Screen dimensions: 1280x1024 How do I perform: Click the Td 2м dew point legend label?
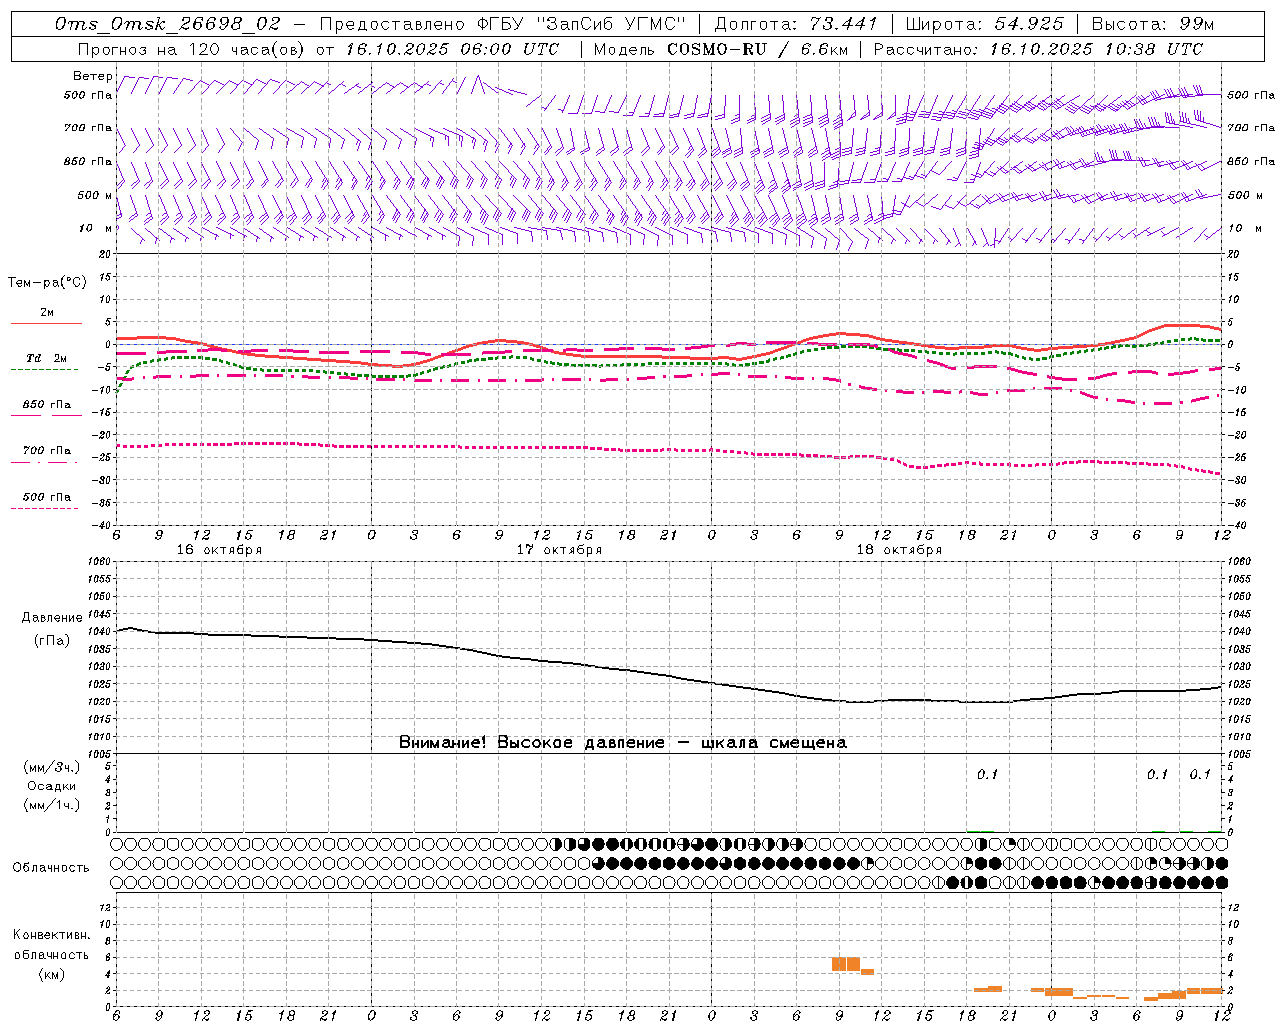point(46,358)
